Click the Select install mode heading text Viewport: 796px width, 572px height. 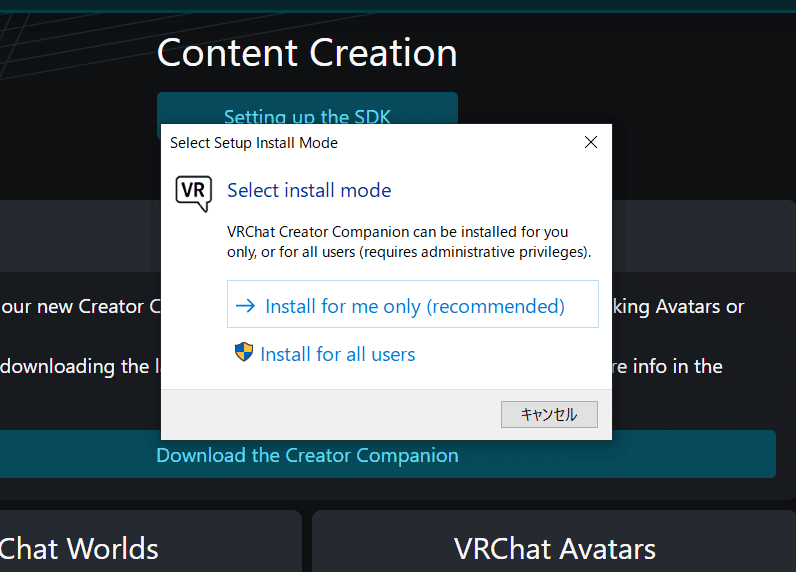309,190
